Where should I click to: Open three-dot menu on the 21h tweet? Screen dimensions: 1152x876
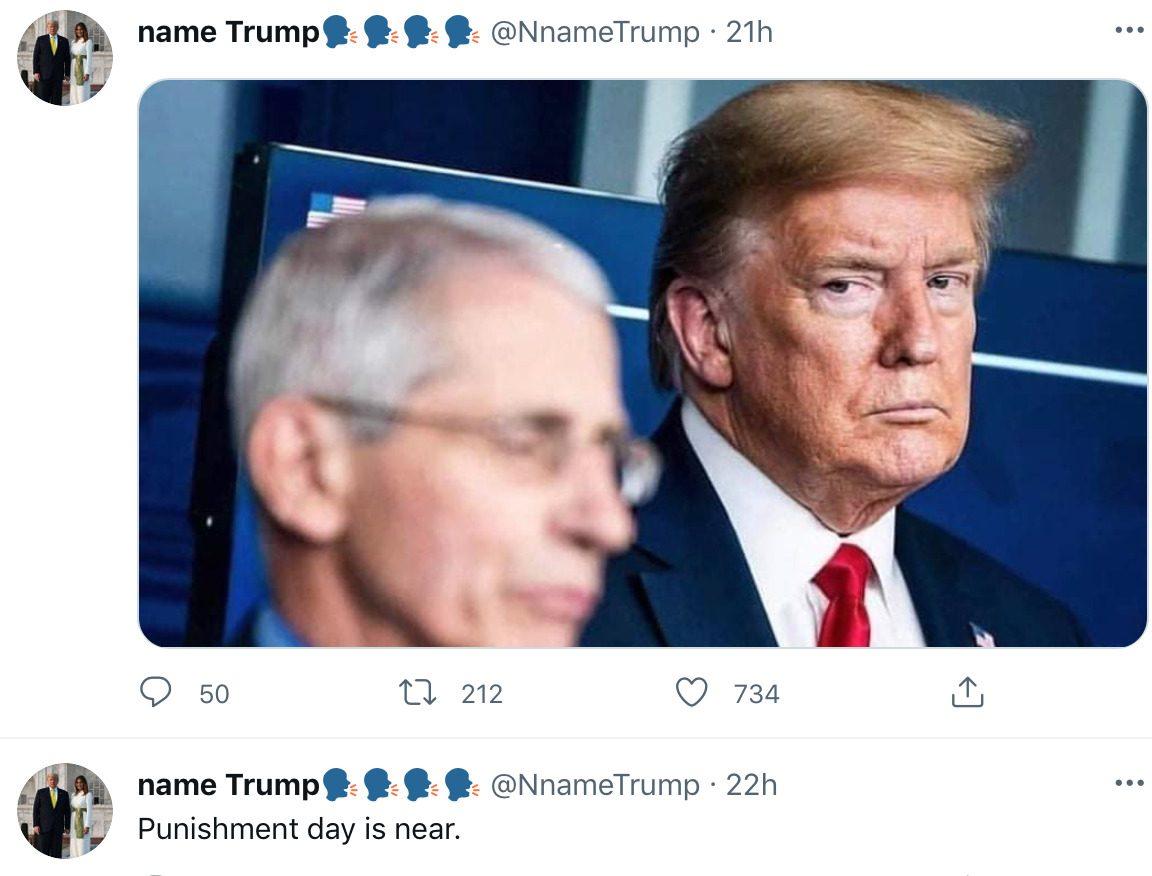[x=1129, y=31]
